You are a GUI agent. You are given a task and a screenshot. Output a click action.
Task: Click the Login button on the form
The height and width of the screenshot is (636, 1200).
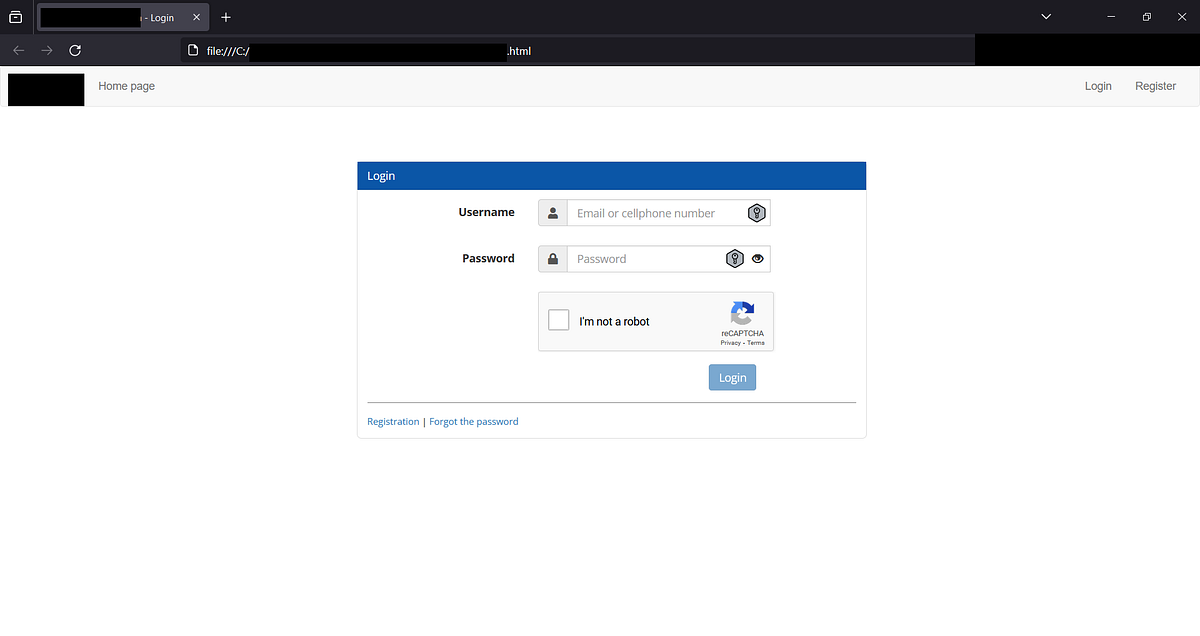(x=732, y=377)
